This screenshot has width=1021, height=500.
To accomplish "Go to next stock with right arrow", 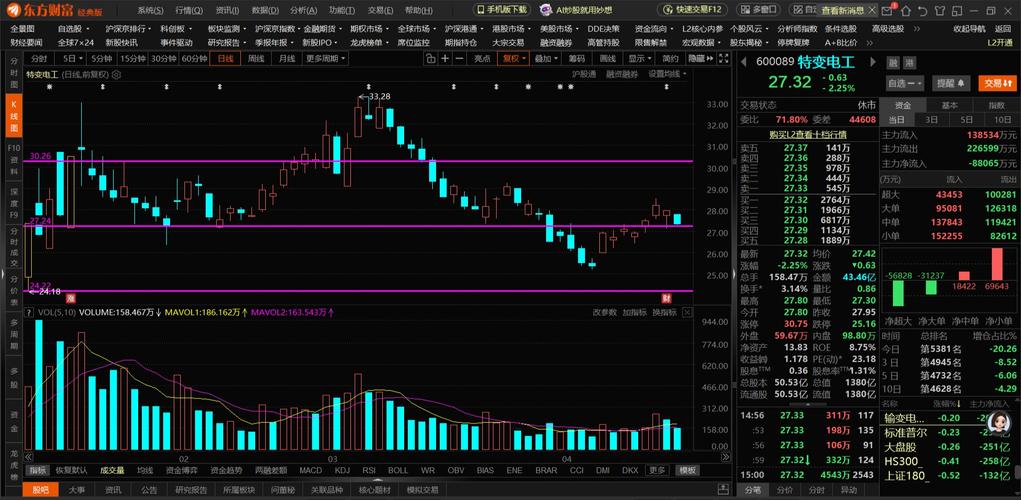I will click(x=874, y=62).
